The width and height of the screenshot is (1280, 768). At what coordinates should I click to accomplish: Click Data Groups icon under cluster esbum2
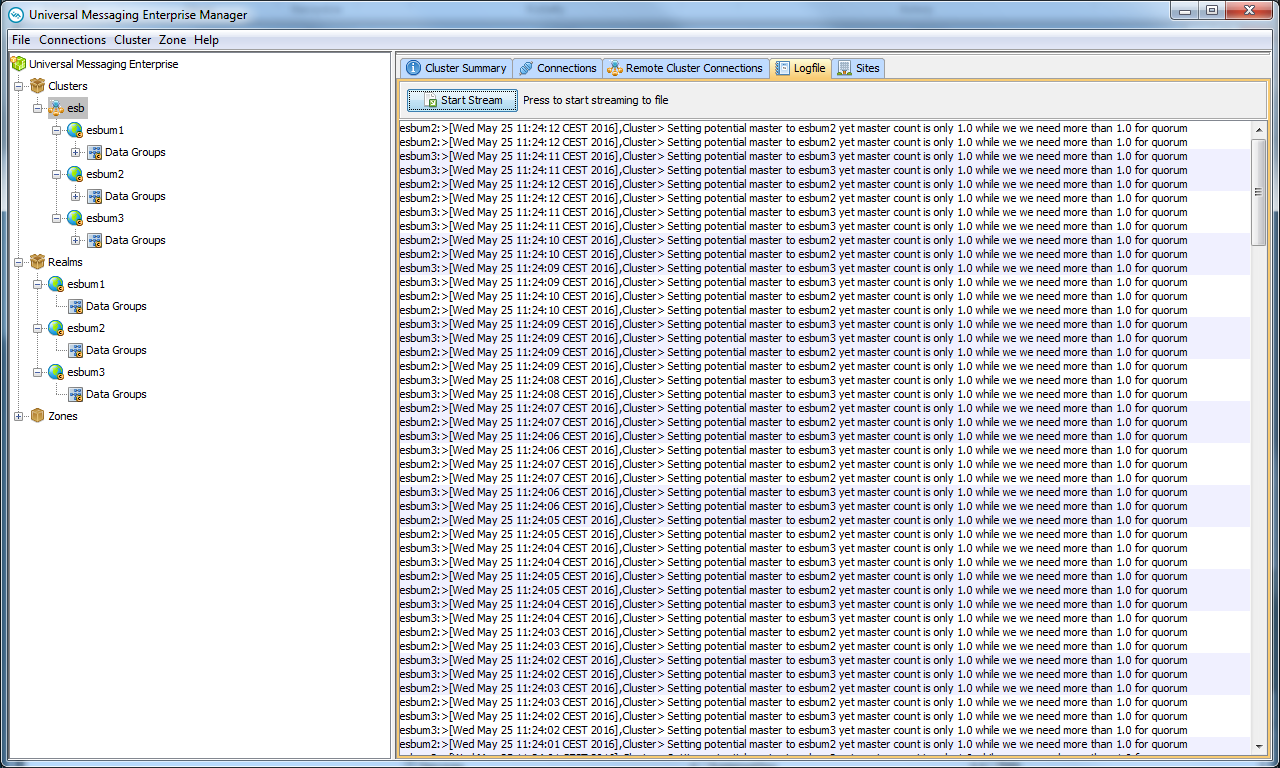click(x=94, y=196)
